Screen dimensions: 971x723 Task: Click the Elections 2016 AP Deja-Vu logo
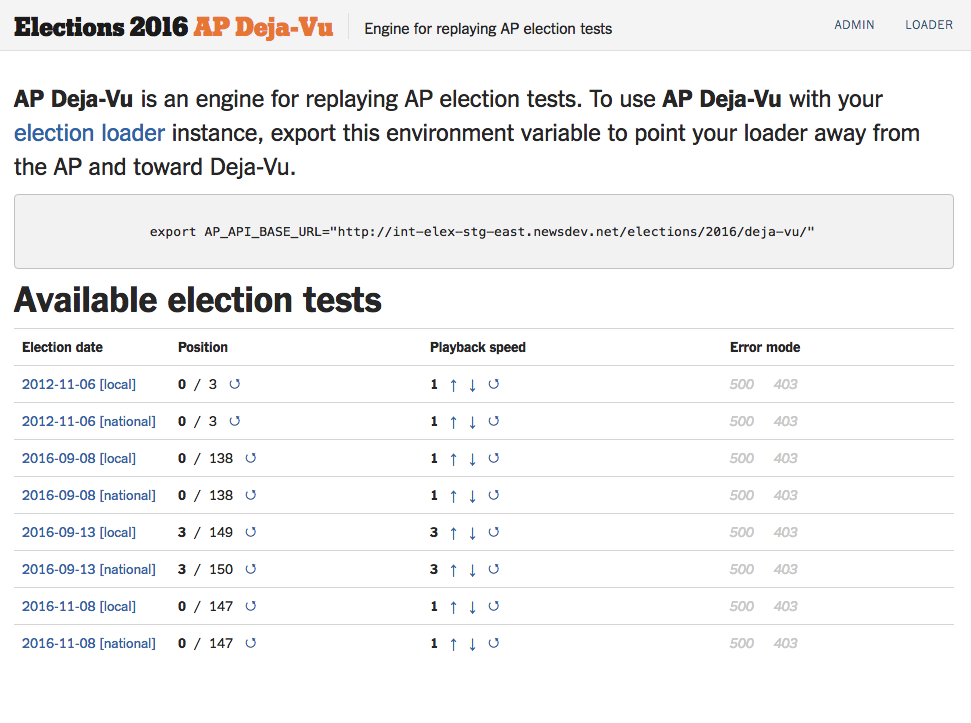(x=173, y=27)
